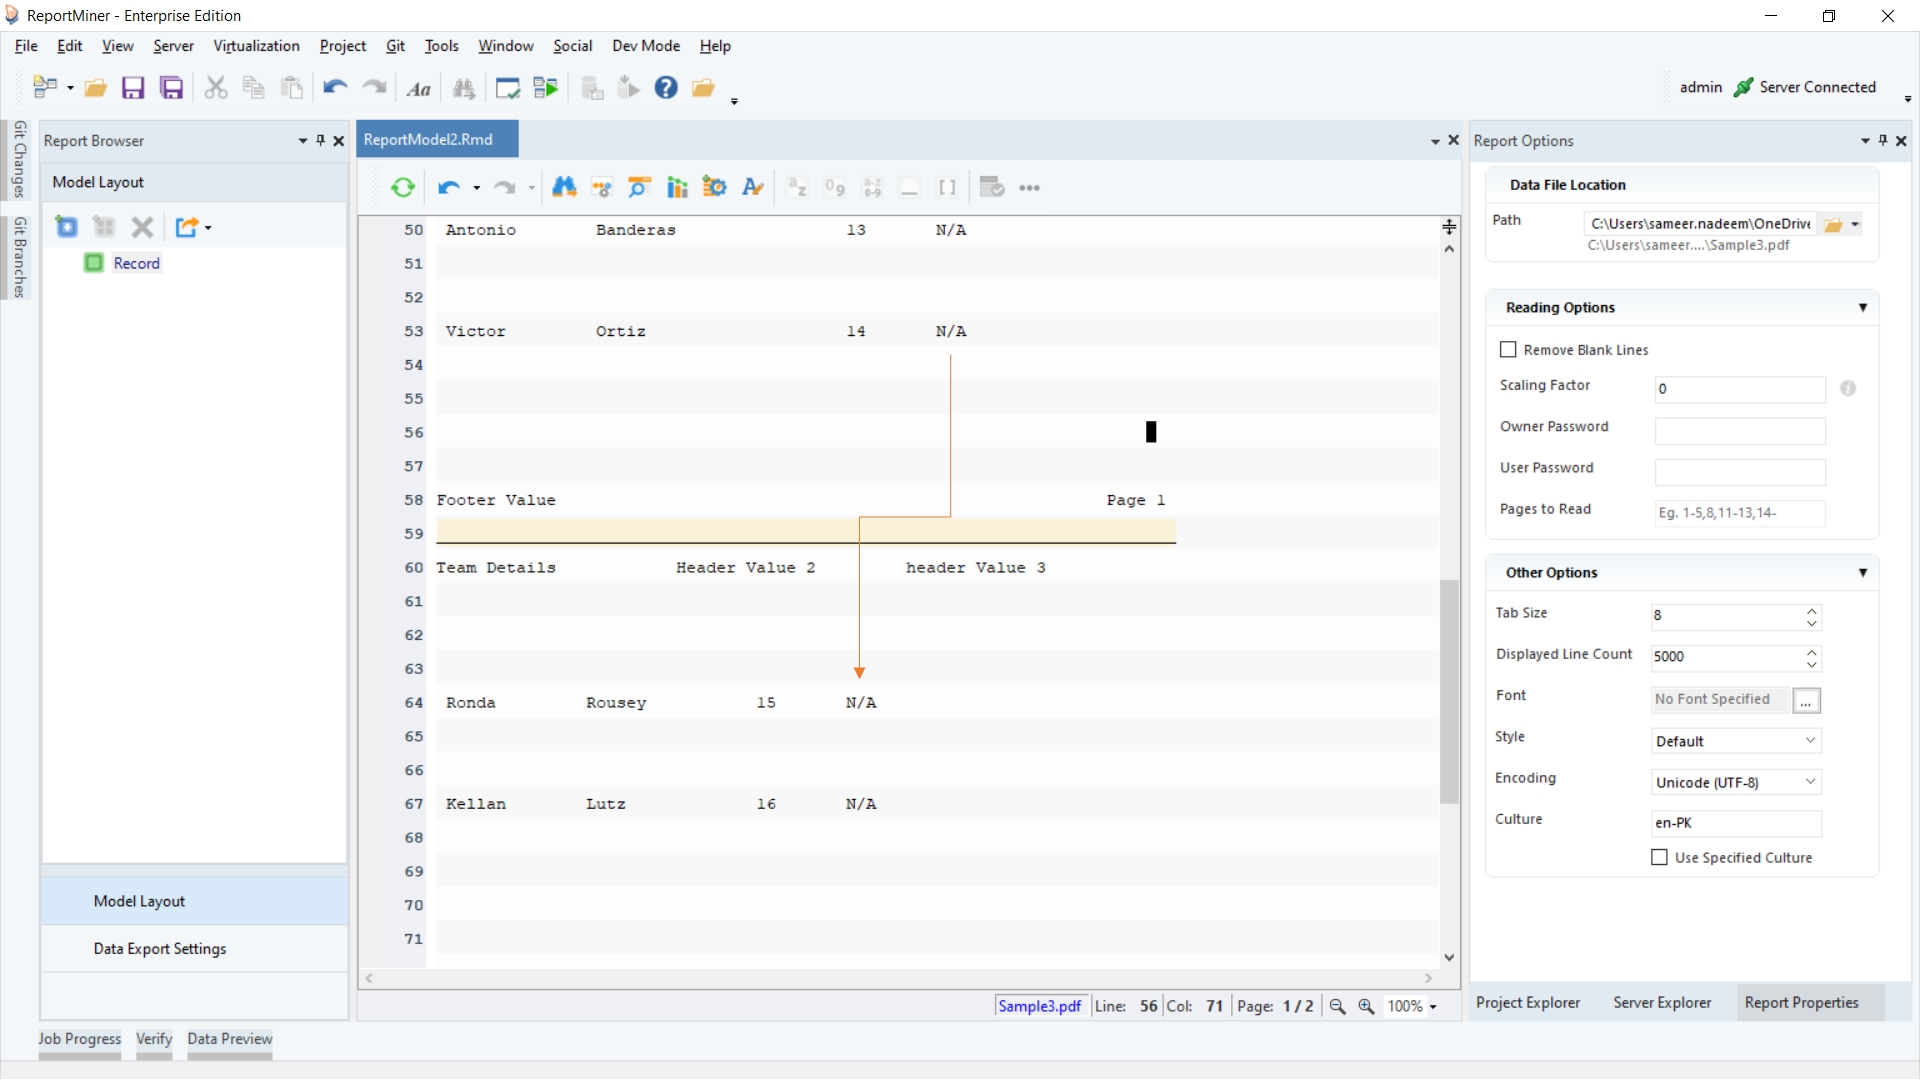
Task: Click the green Run/Preview icon in main toolbar
Action: pyautogui.click(x=546, y=88)
